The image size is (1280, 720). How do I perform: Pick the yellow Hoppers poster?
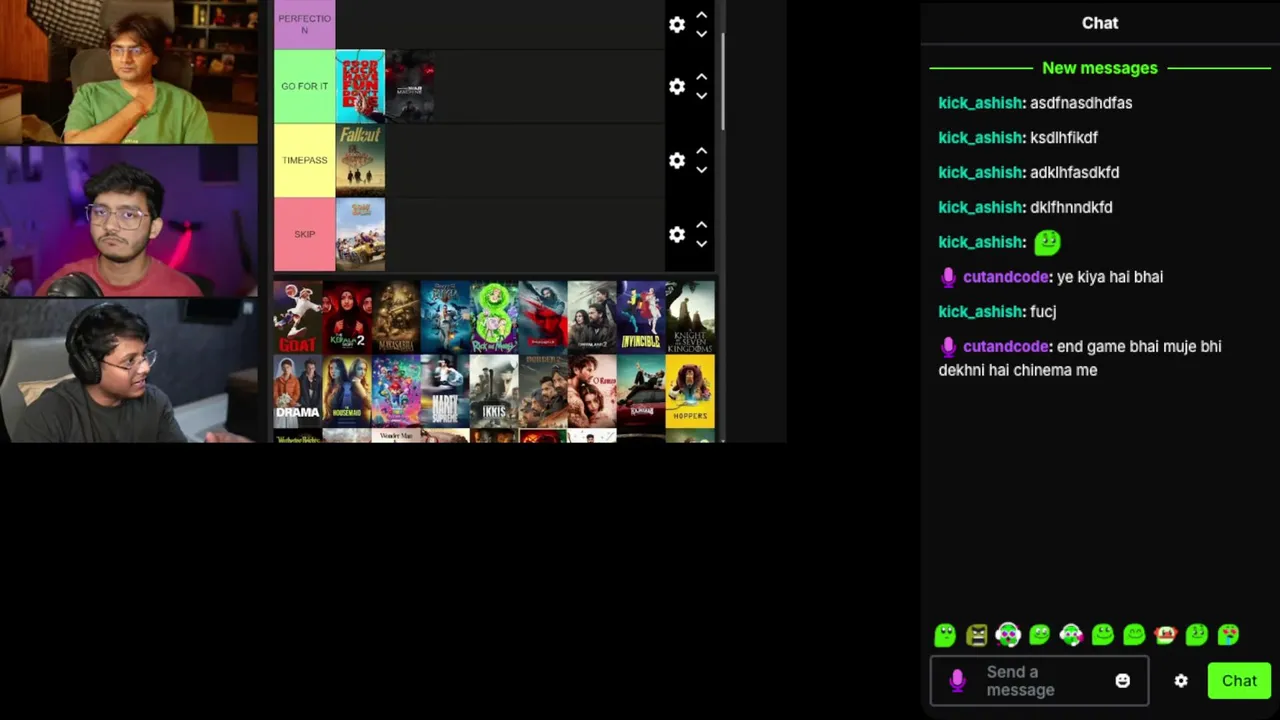point(690,391)
